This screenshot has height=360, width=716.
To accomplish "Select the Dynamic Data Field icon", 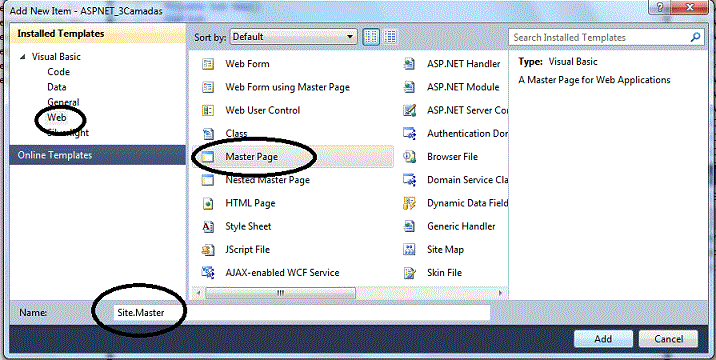I will tap(410, 203).
